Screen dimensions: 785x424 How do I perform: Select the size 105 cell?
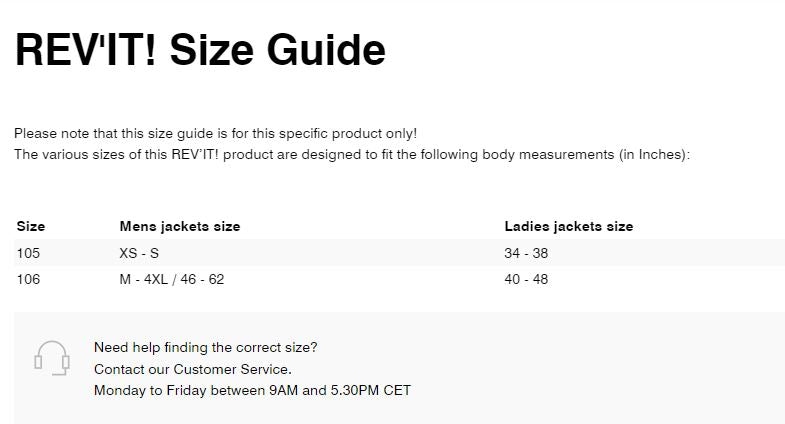click(x=28, y=253)
